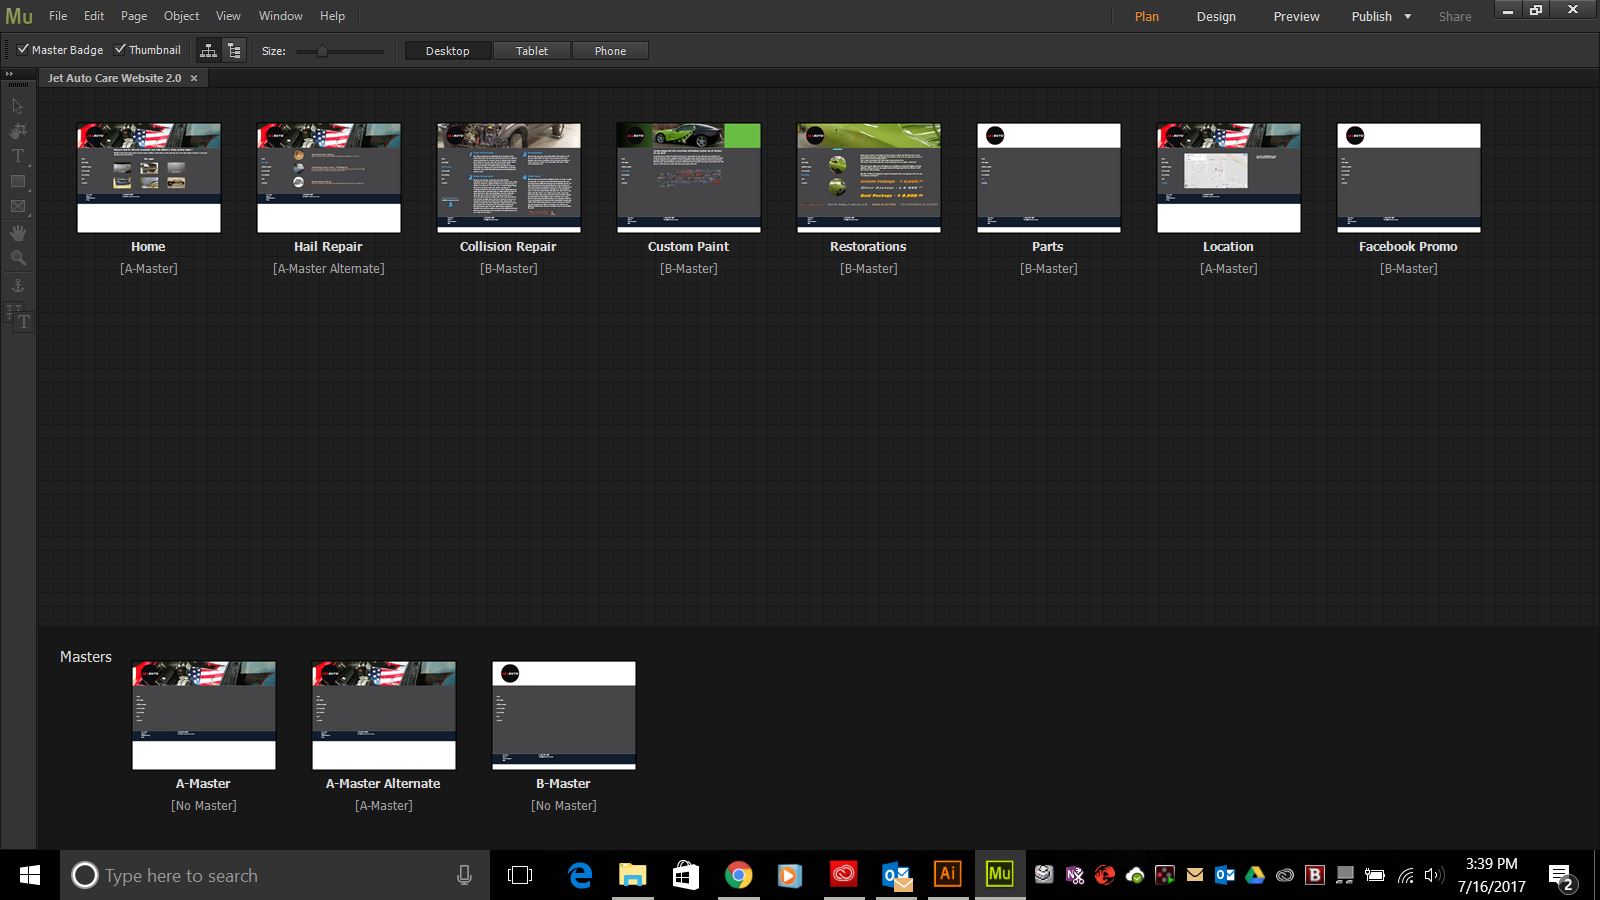
Task: Expand the toolbox using double-arrow
Action: [9, 74]
